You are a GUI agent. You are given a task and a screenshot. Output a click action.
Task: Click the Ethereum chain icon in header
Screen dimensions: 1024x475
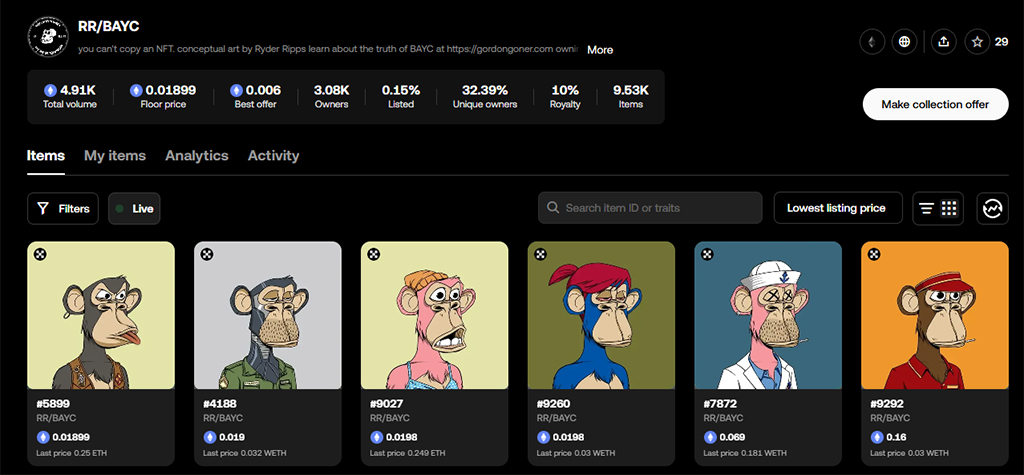coord(873,42)
